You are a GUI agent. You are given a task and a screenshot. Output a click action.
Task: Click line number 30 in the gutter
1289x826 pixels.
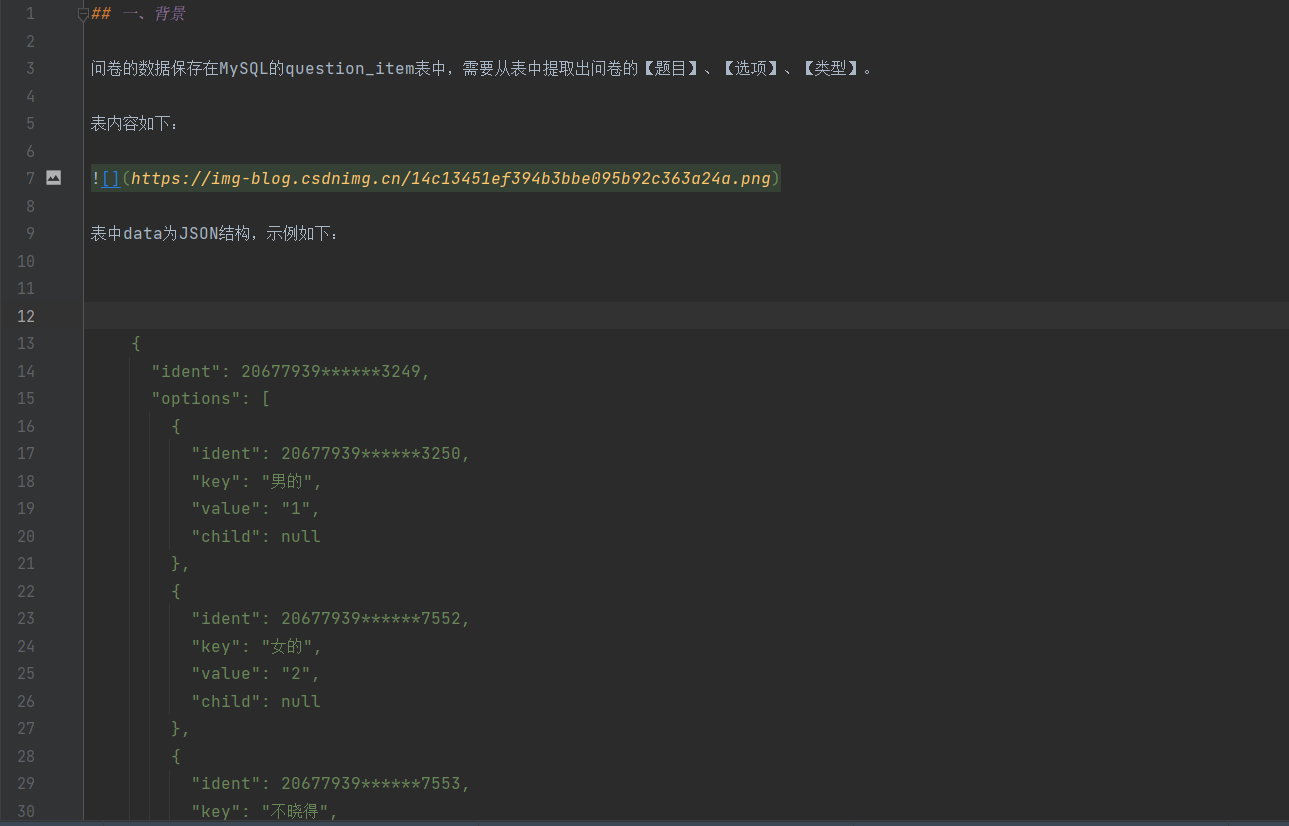tap(25, 811)
